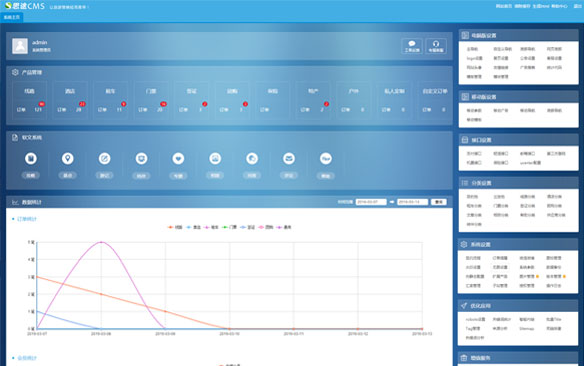Image resolution: width=584 pixels, height=366 pixels.
Task: Click the query button beside date range
Action: [x=439, y=202]
